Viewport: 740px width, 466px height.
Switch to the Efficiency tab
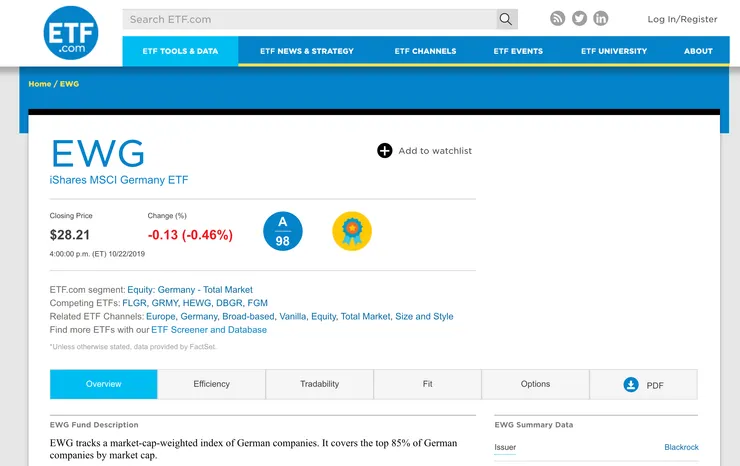coord(211,384)
